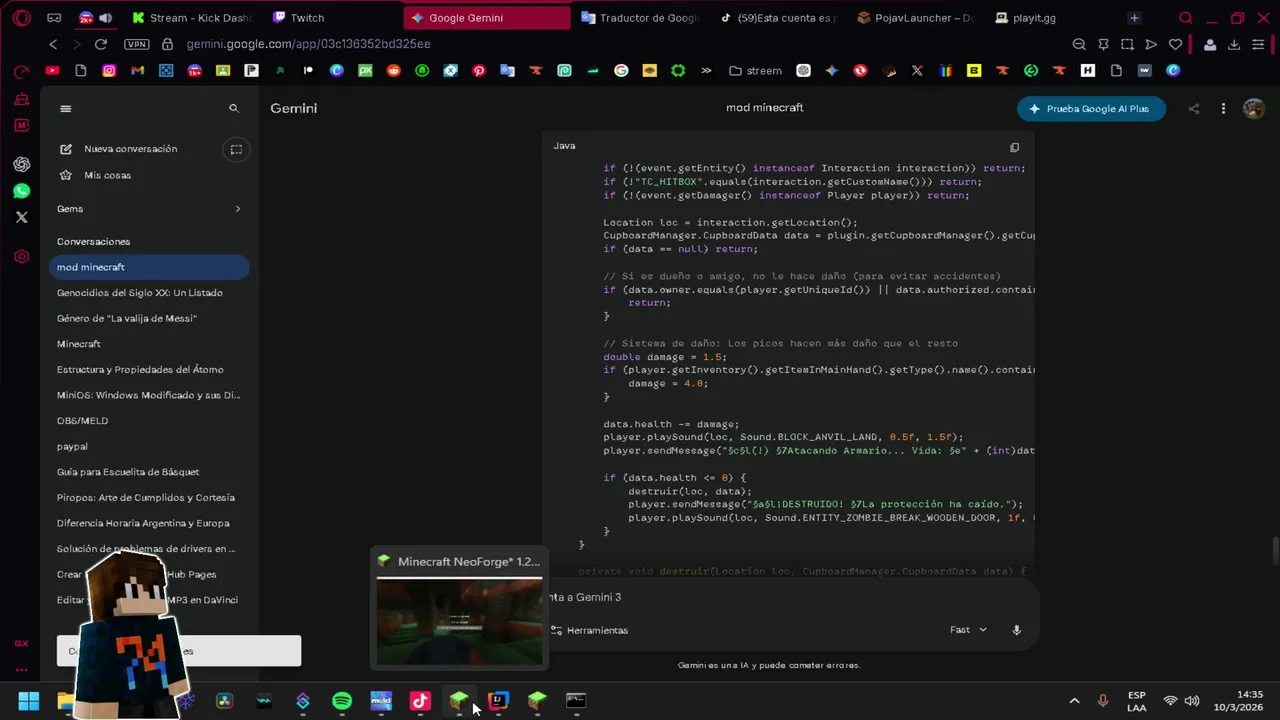This screenshot has height=720, width=1280.
Task: Open the Minecraft NeoForge window preview
Action: (459, 608)
